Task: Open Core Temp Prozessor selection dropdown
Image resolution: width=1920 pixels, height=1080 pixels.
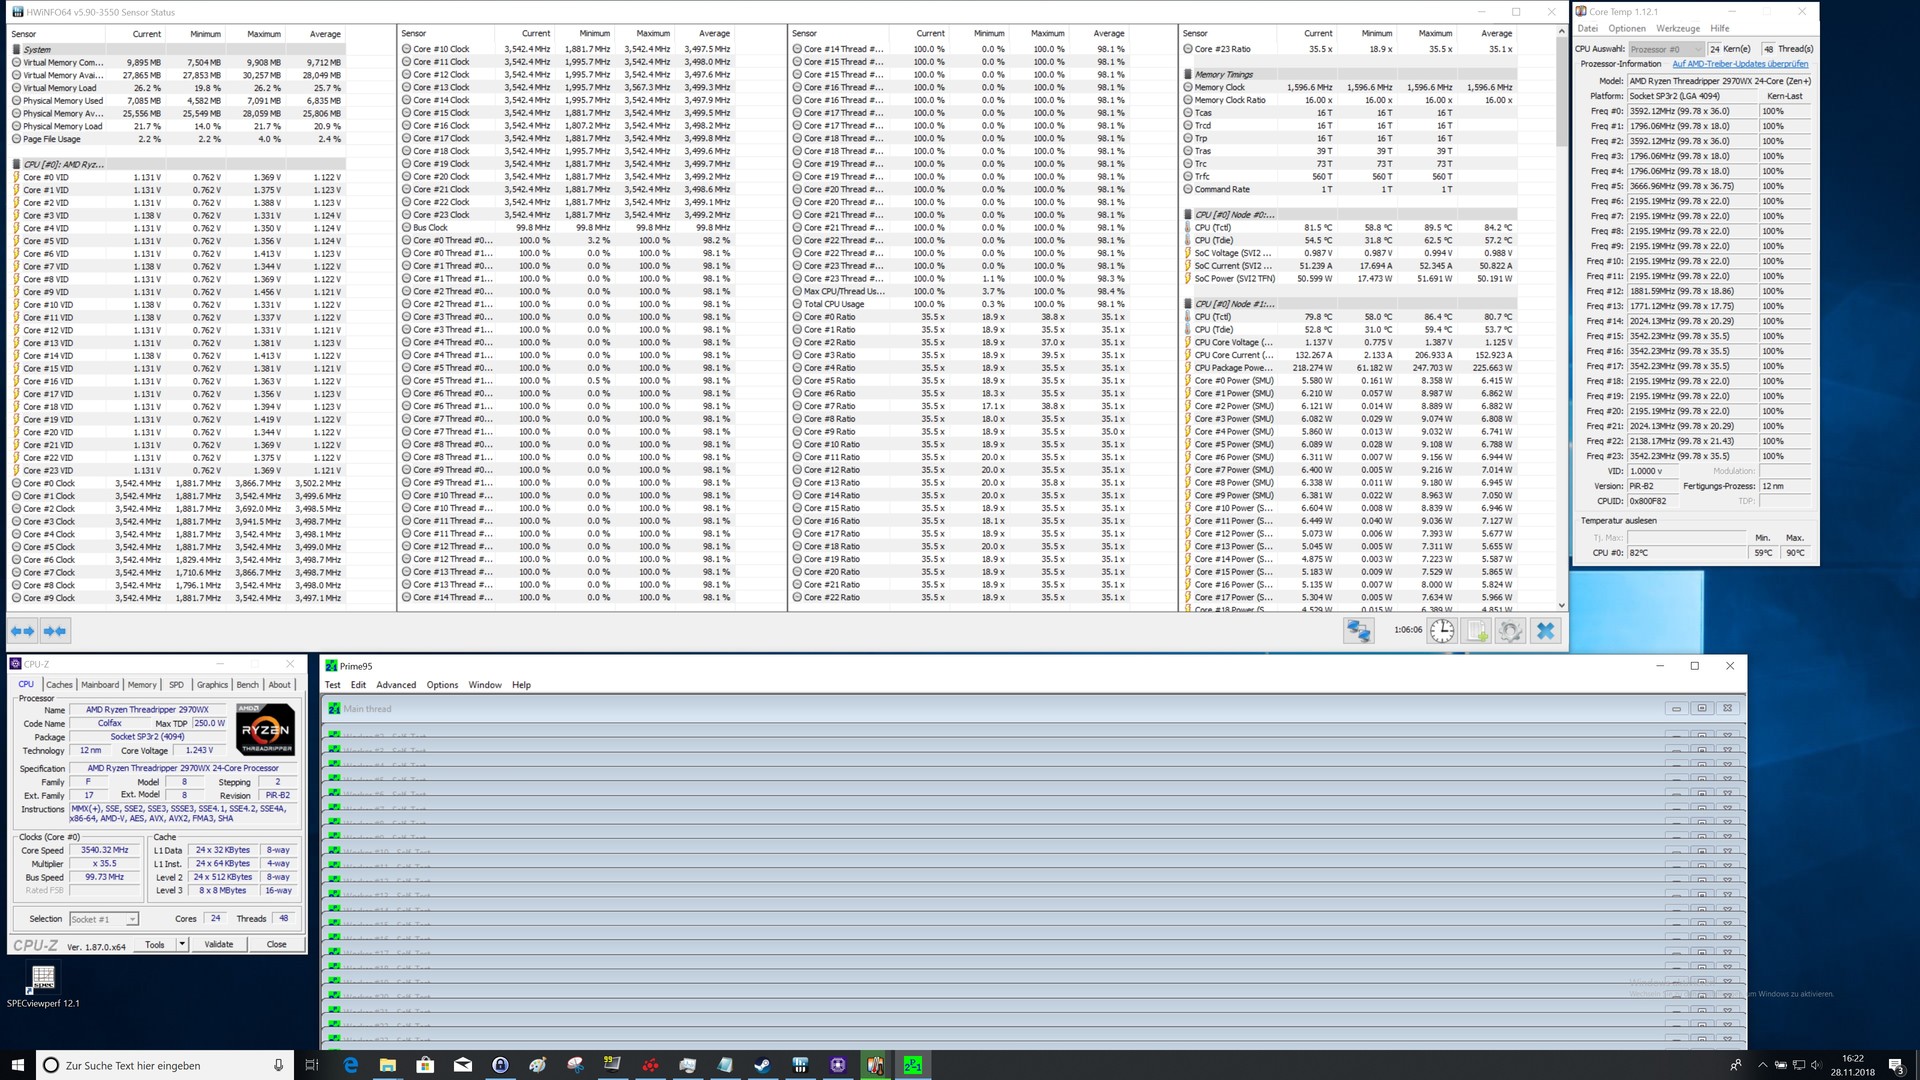Action: (x=1665, y=49)
